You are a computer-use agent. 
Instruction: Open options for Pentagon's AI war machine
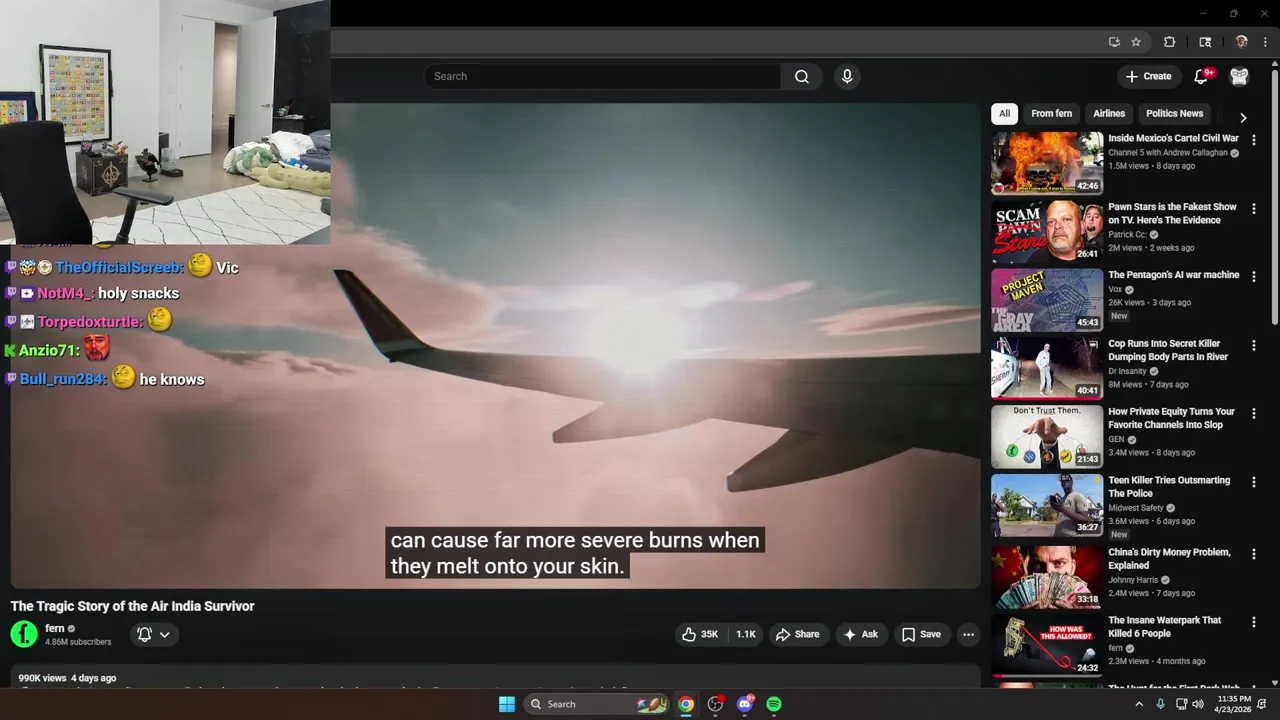1254,277
